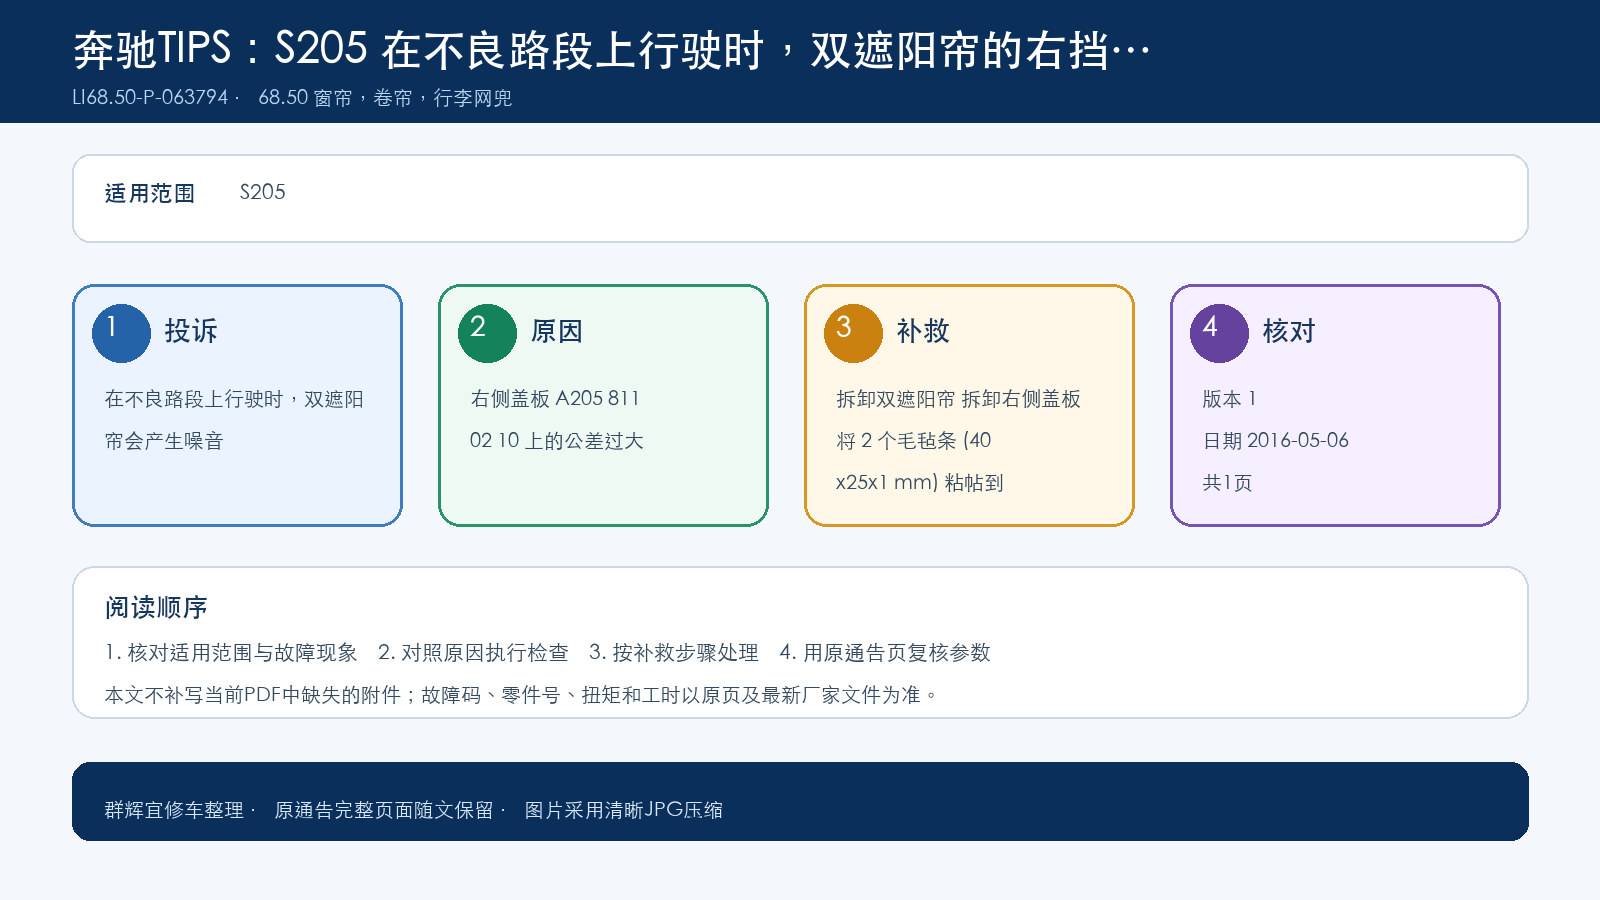Click the page title 奔驰TIPS：S205

(x=220, y=48)
